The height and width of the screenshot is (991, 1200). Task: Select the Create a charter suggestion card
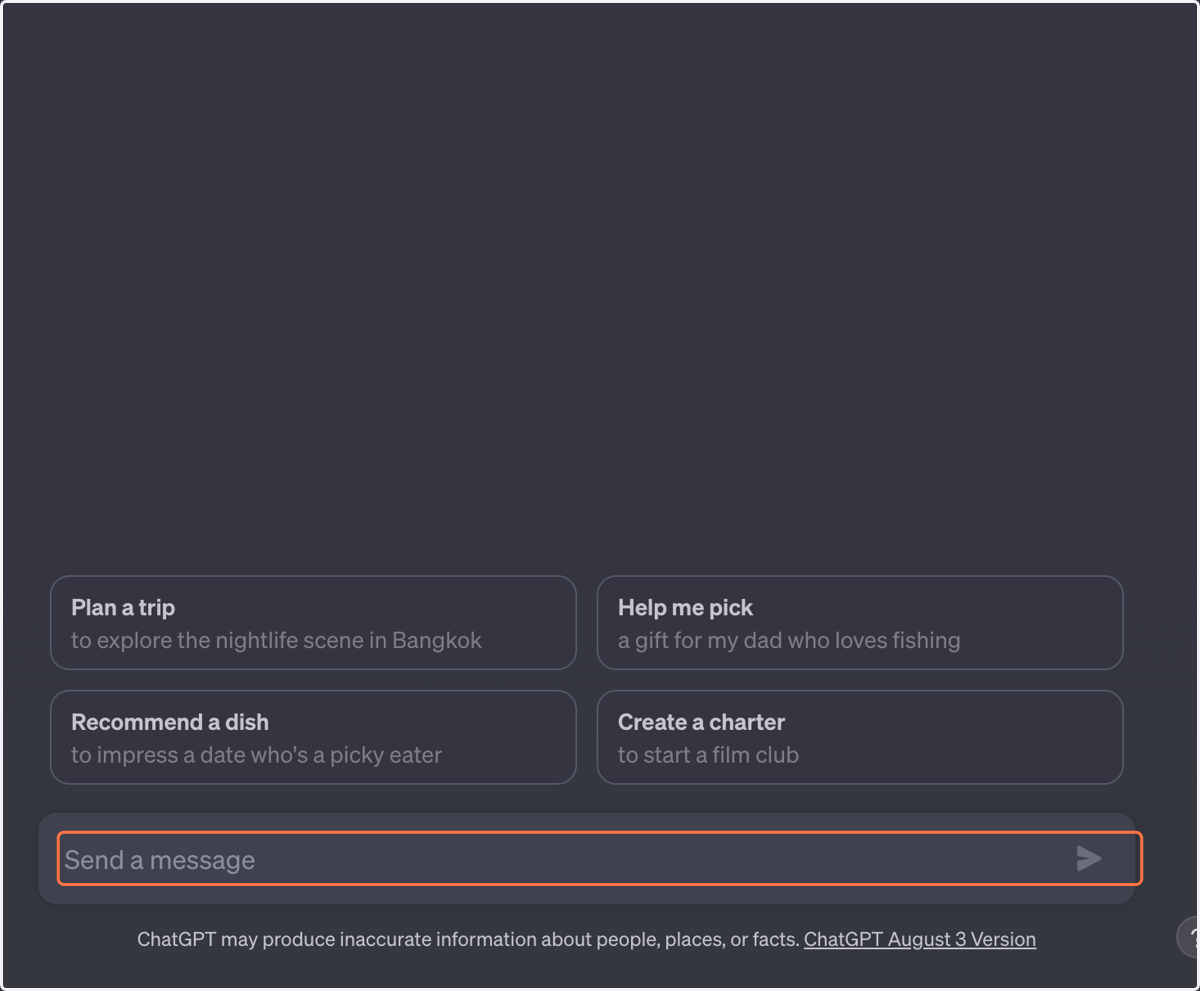860,737
